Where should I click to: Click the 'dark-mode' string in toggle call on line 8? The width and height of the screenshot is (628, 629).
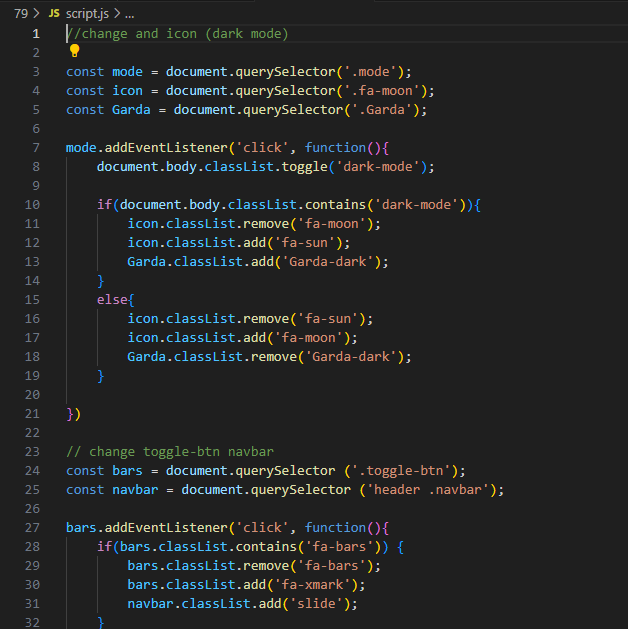[x=377, y=166]
